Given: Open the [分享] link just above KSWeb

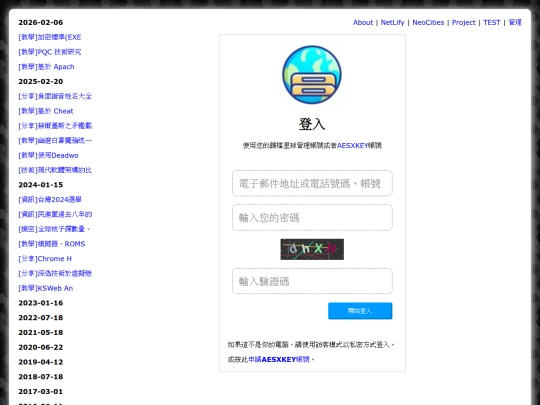Looking at the screenshot, I should click(x=55, y=273).
